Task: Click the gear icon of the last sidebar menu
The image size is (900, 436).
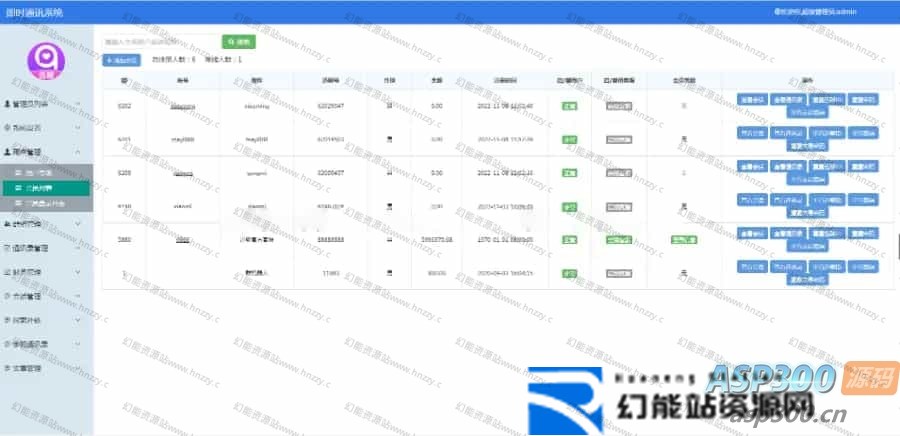Action: pyautogui.click(x=6, y=368)
